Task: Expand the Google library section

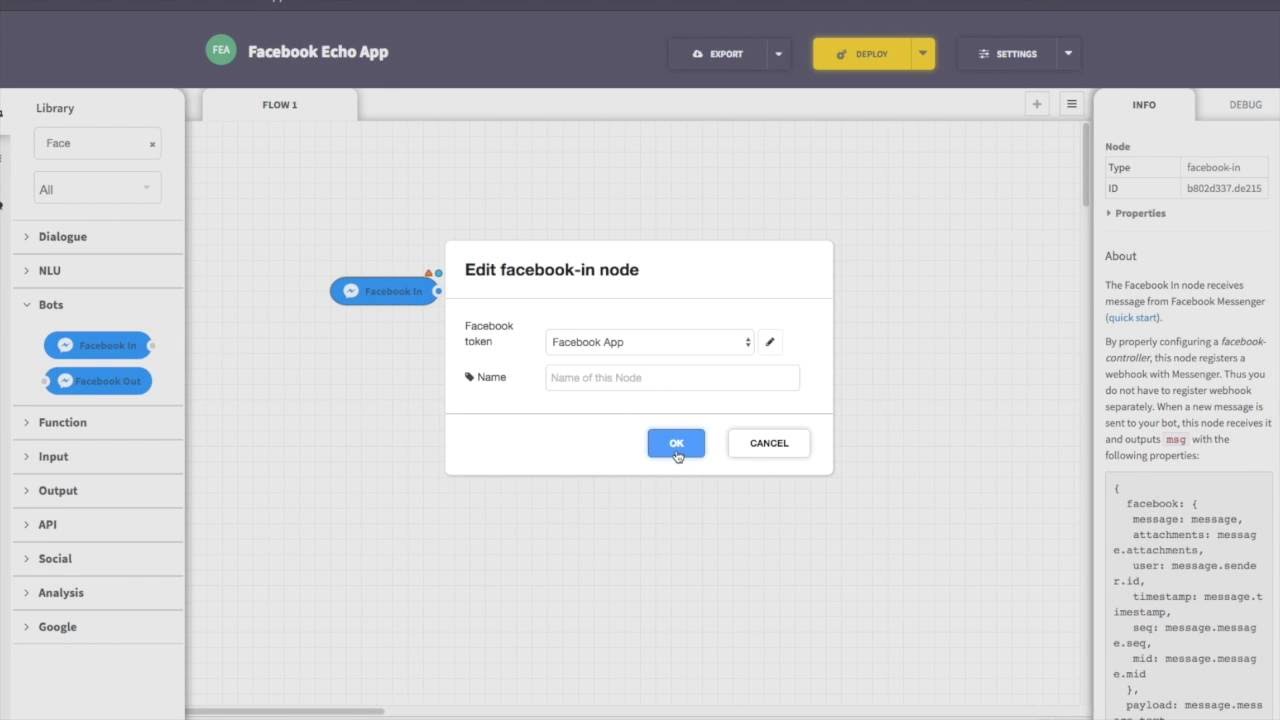Action: (97, 627)
